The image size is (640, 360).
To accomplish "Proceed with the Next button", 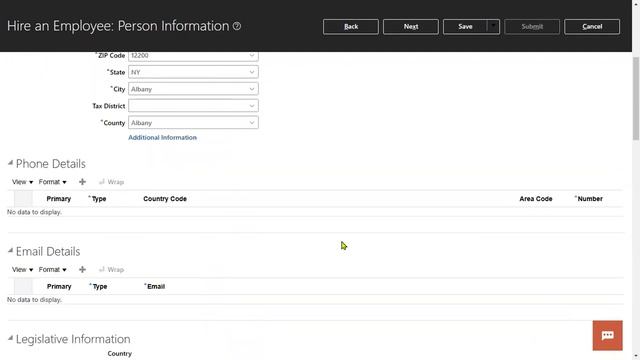I will pyautogui.click(x=411, y=27).
